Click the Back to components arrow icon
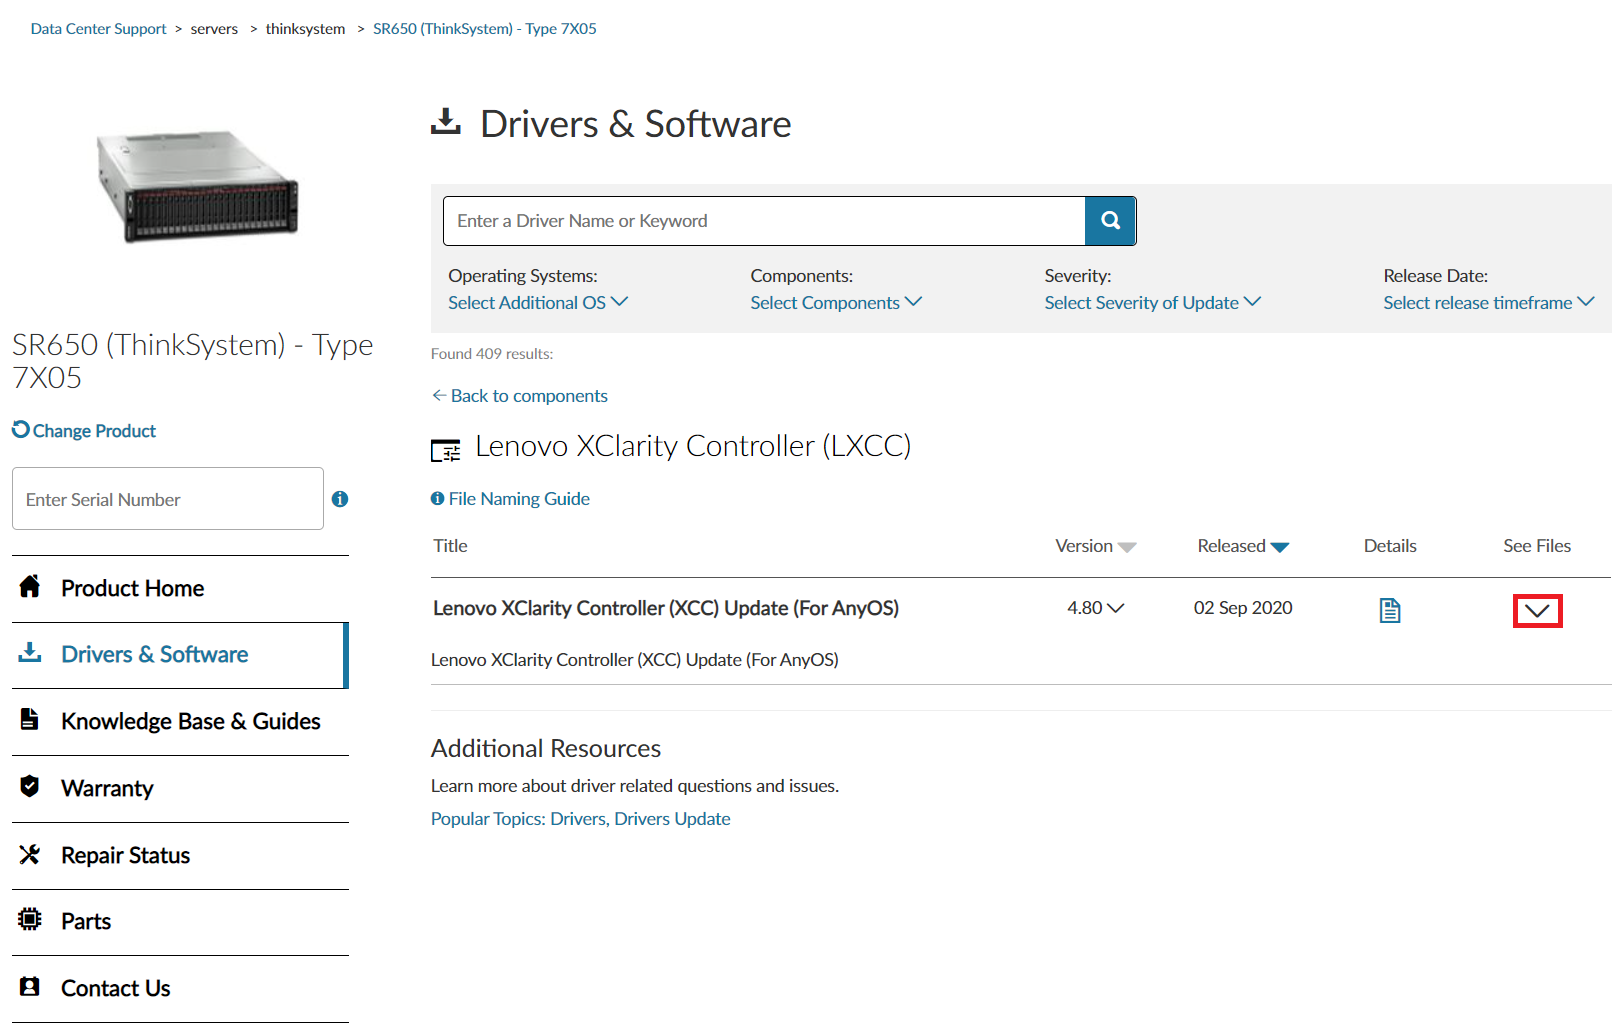 (x=439, y=395)
